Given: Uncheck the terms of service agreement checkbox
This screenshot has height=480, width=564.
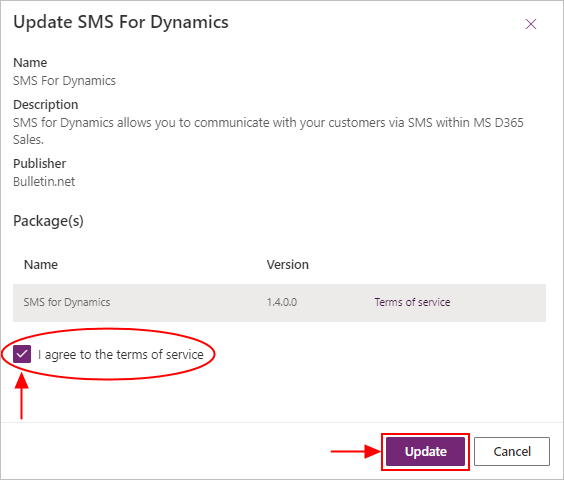Looking at the screenshot, I should click(x=22, y=354).
